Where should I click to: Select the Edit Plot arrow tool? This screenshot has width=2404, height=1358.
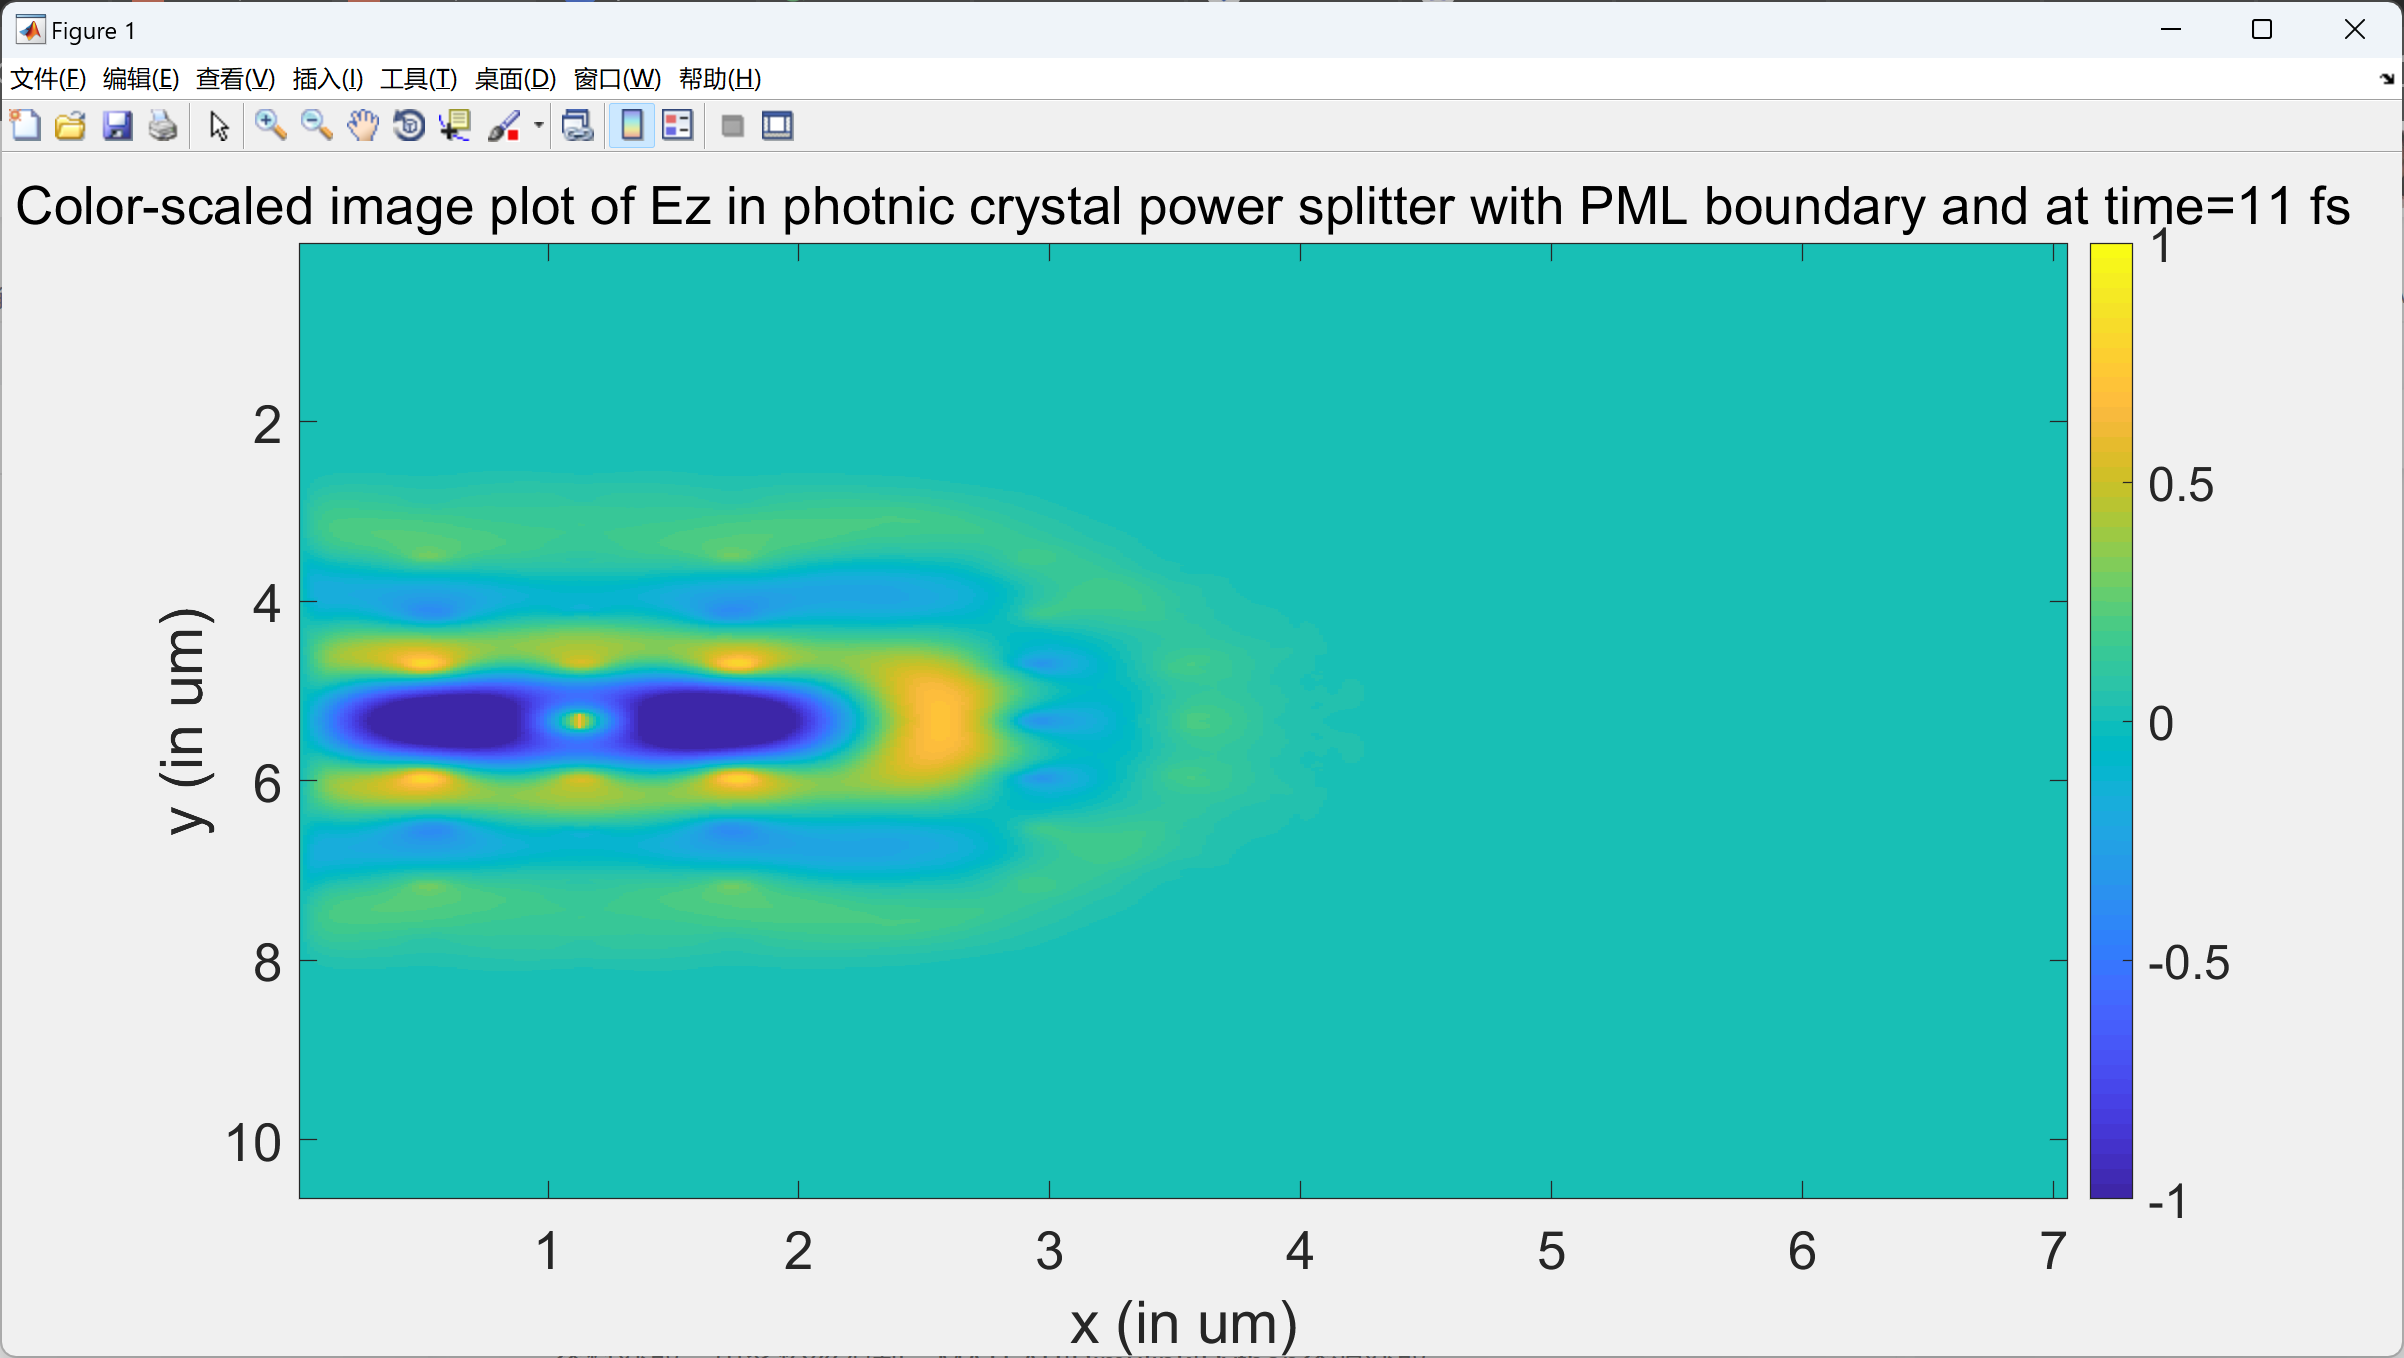coord(219,126)
